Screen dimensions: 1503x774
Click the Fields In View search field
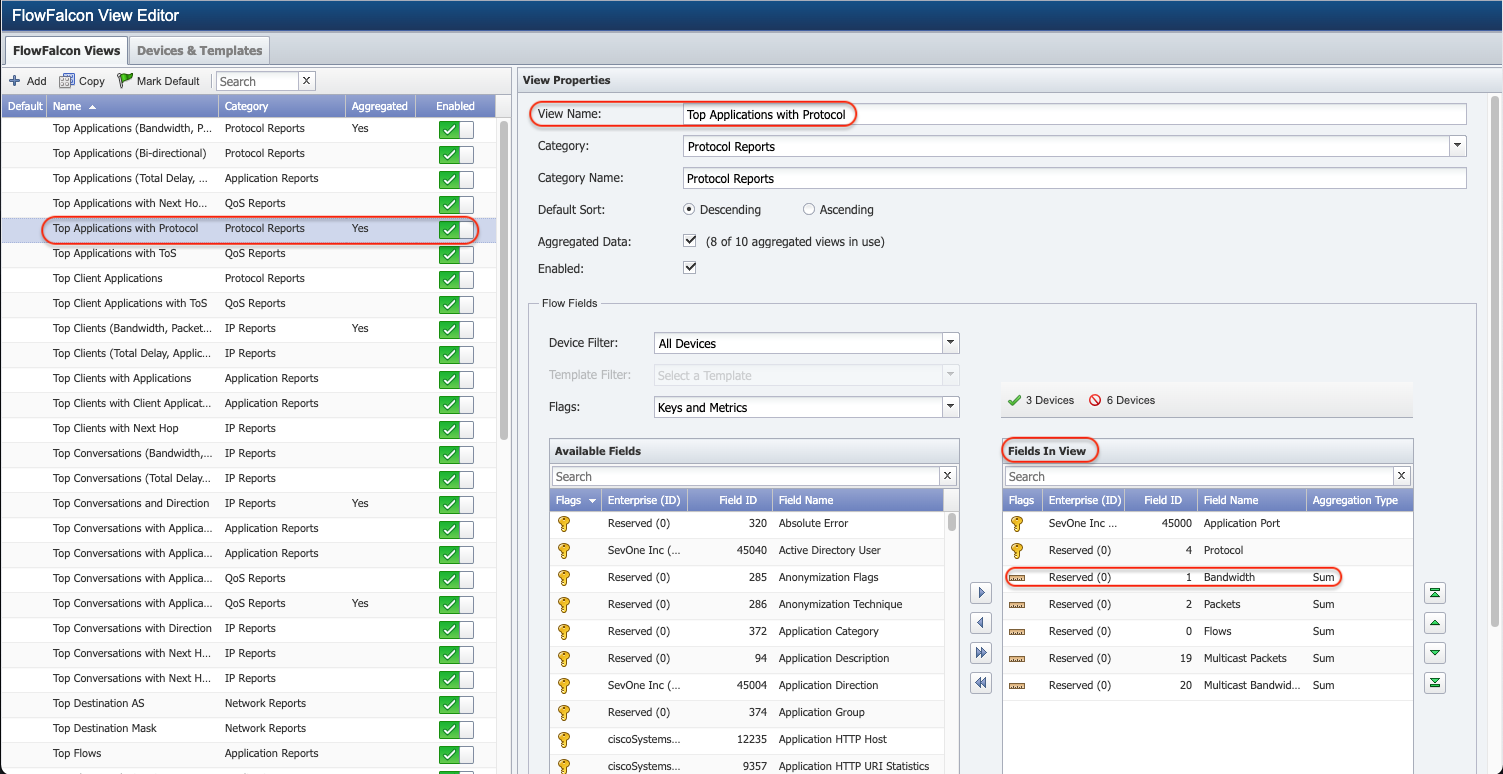[1200, 477]
